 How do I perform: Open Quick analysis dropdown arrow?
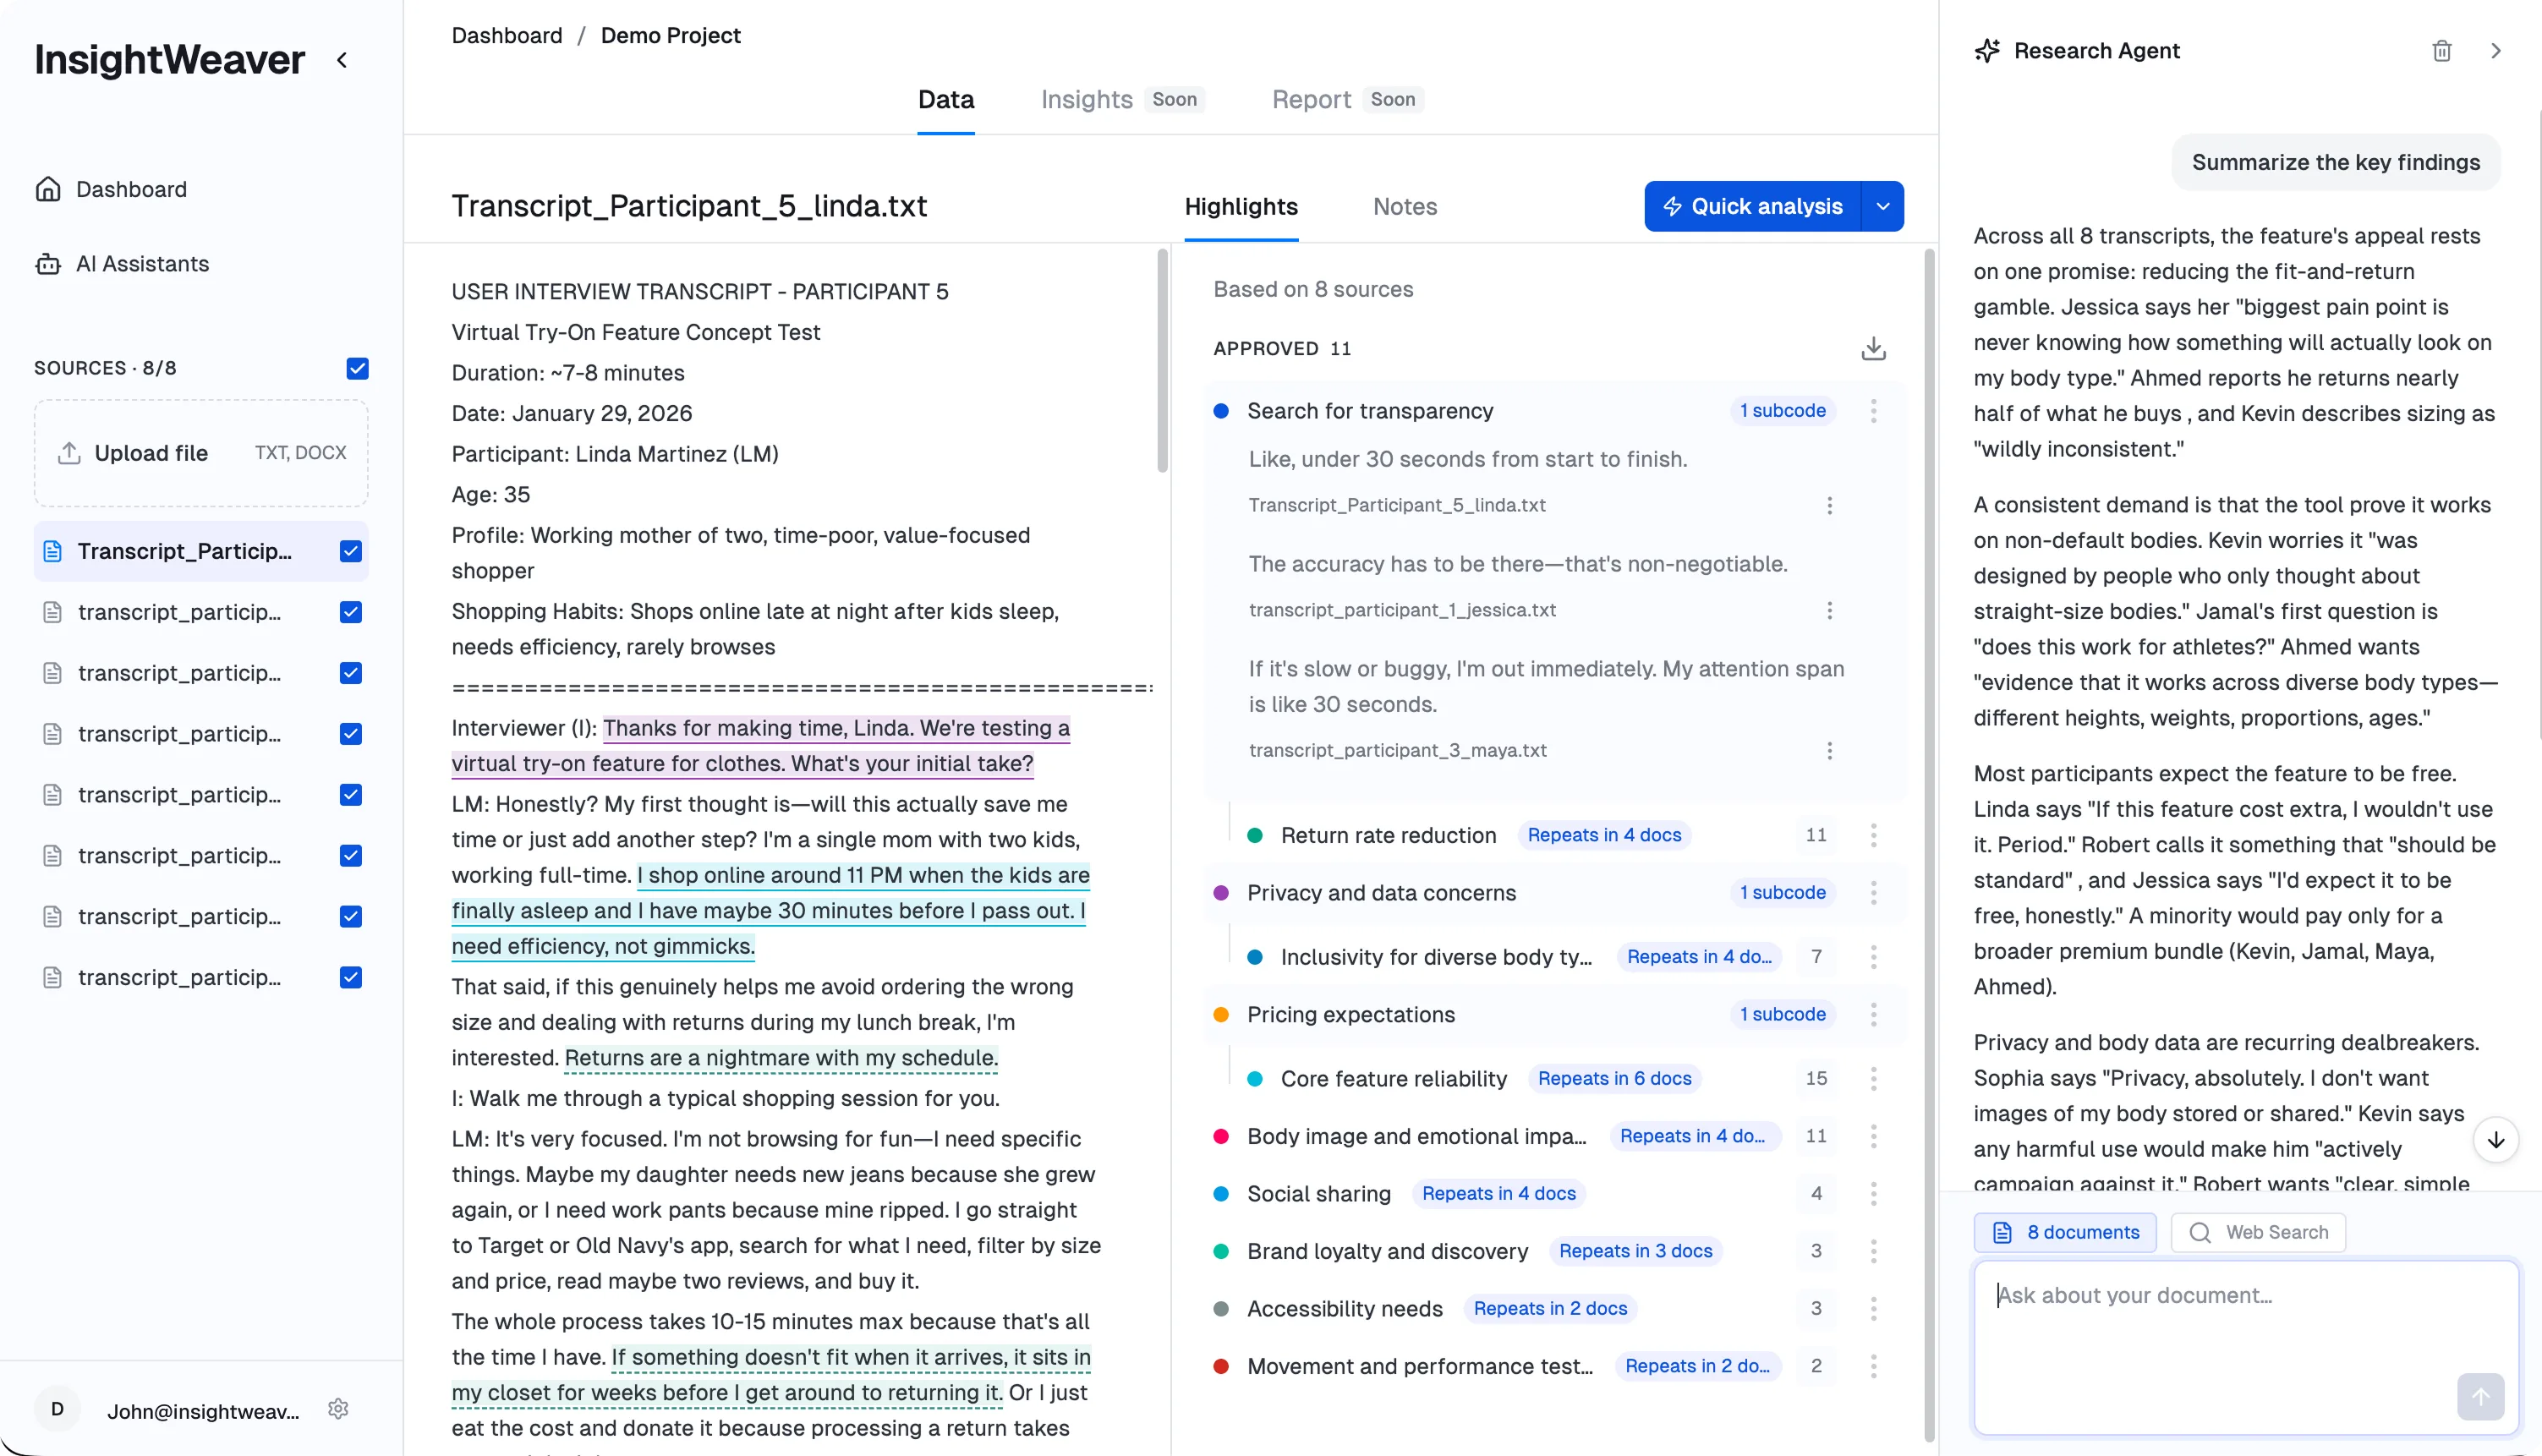(x=1882, y=207)
